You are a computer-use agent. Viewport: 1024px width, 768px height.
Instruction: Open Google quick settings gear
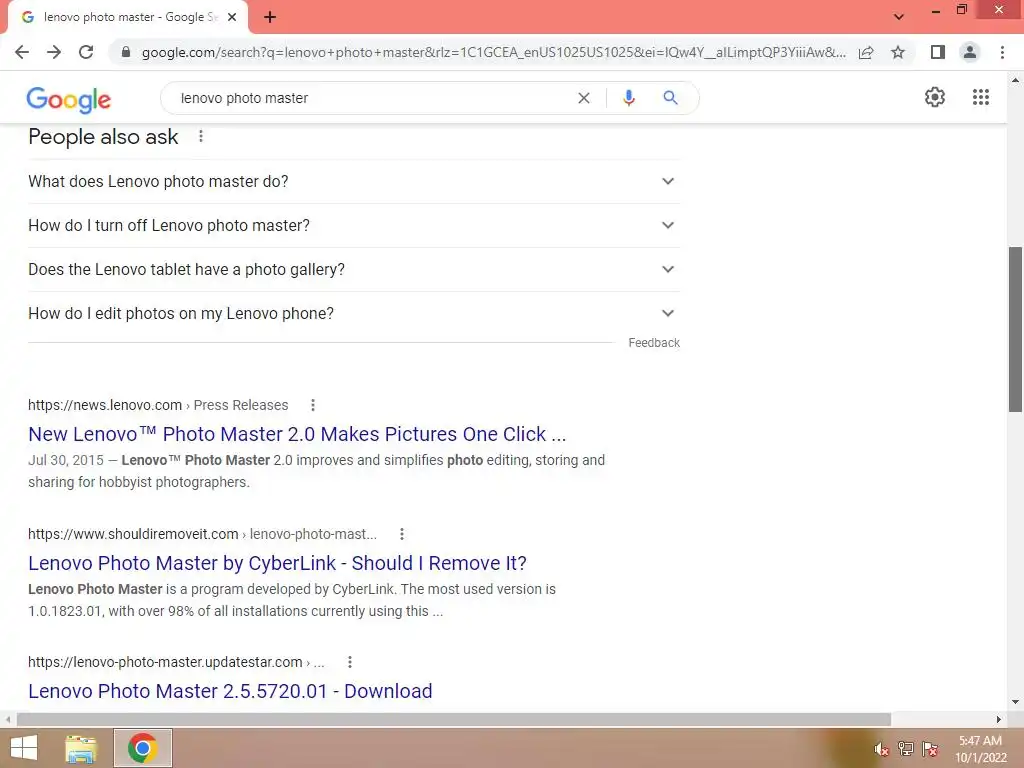(x=935, y=97)
